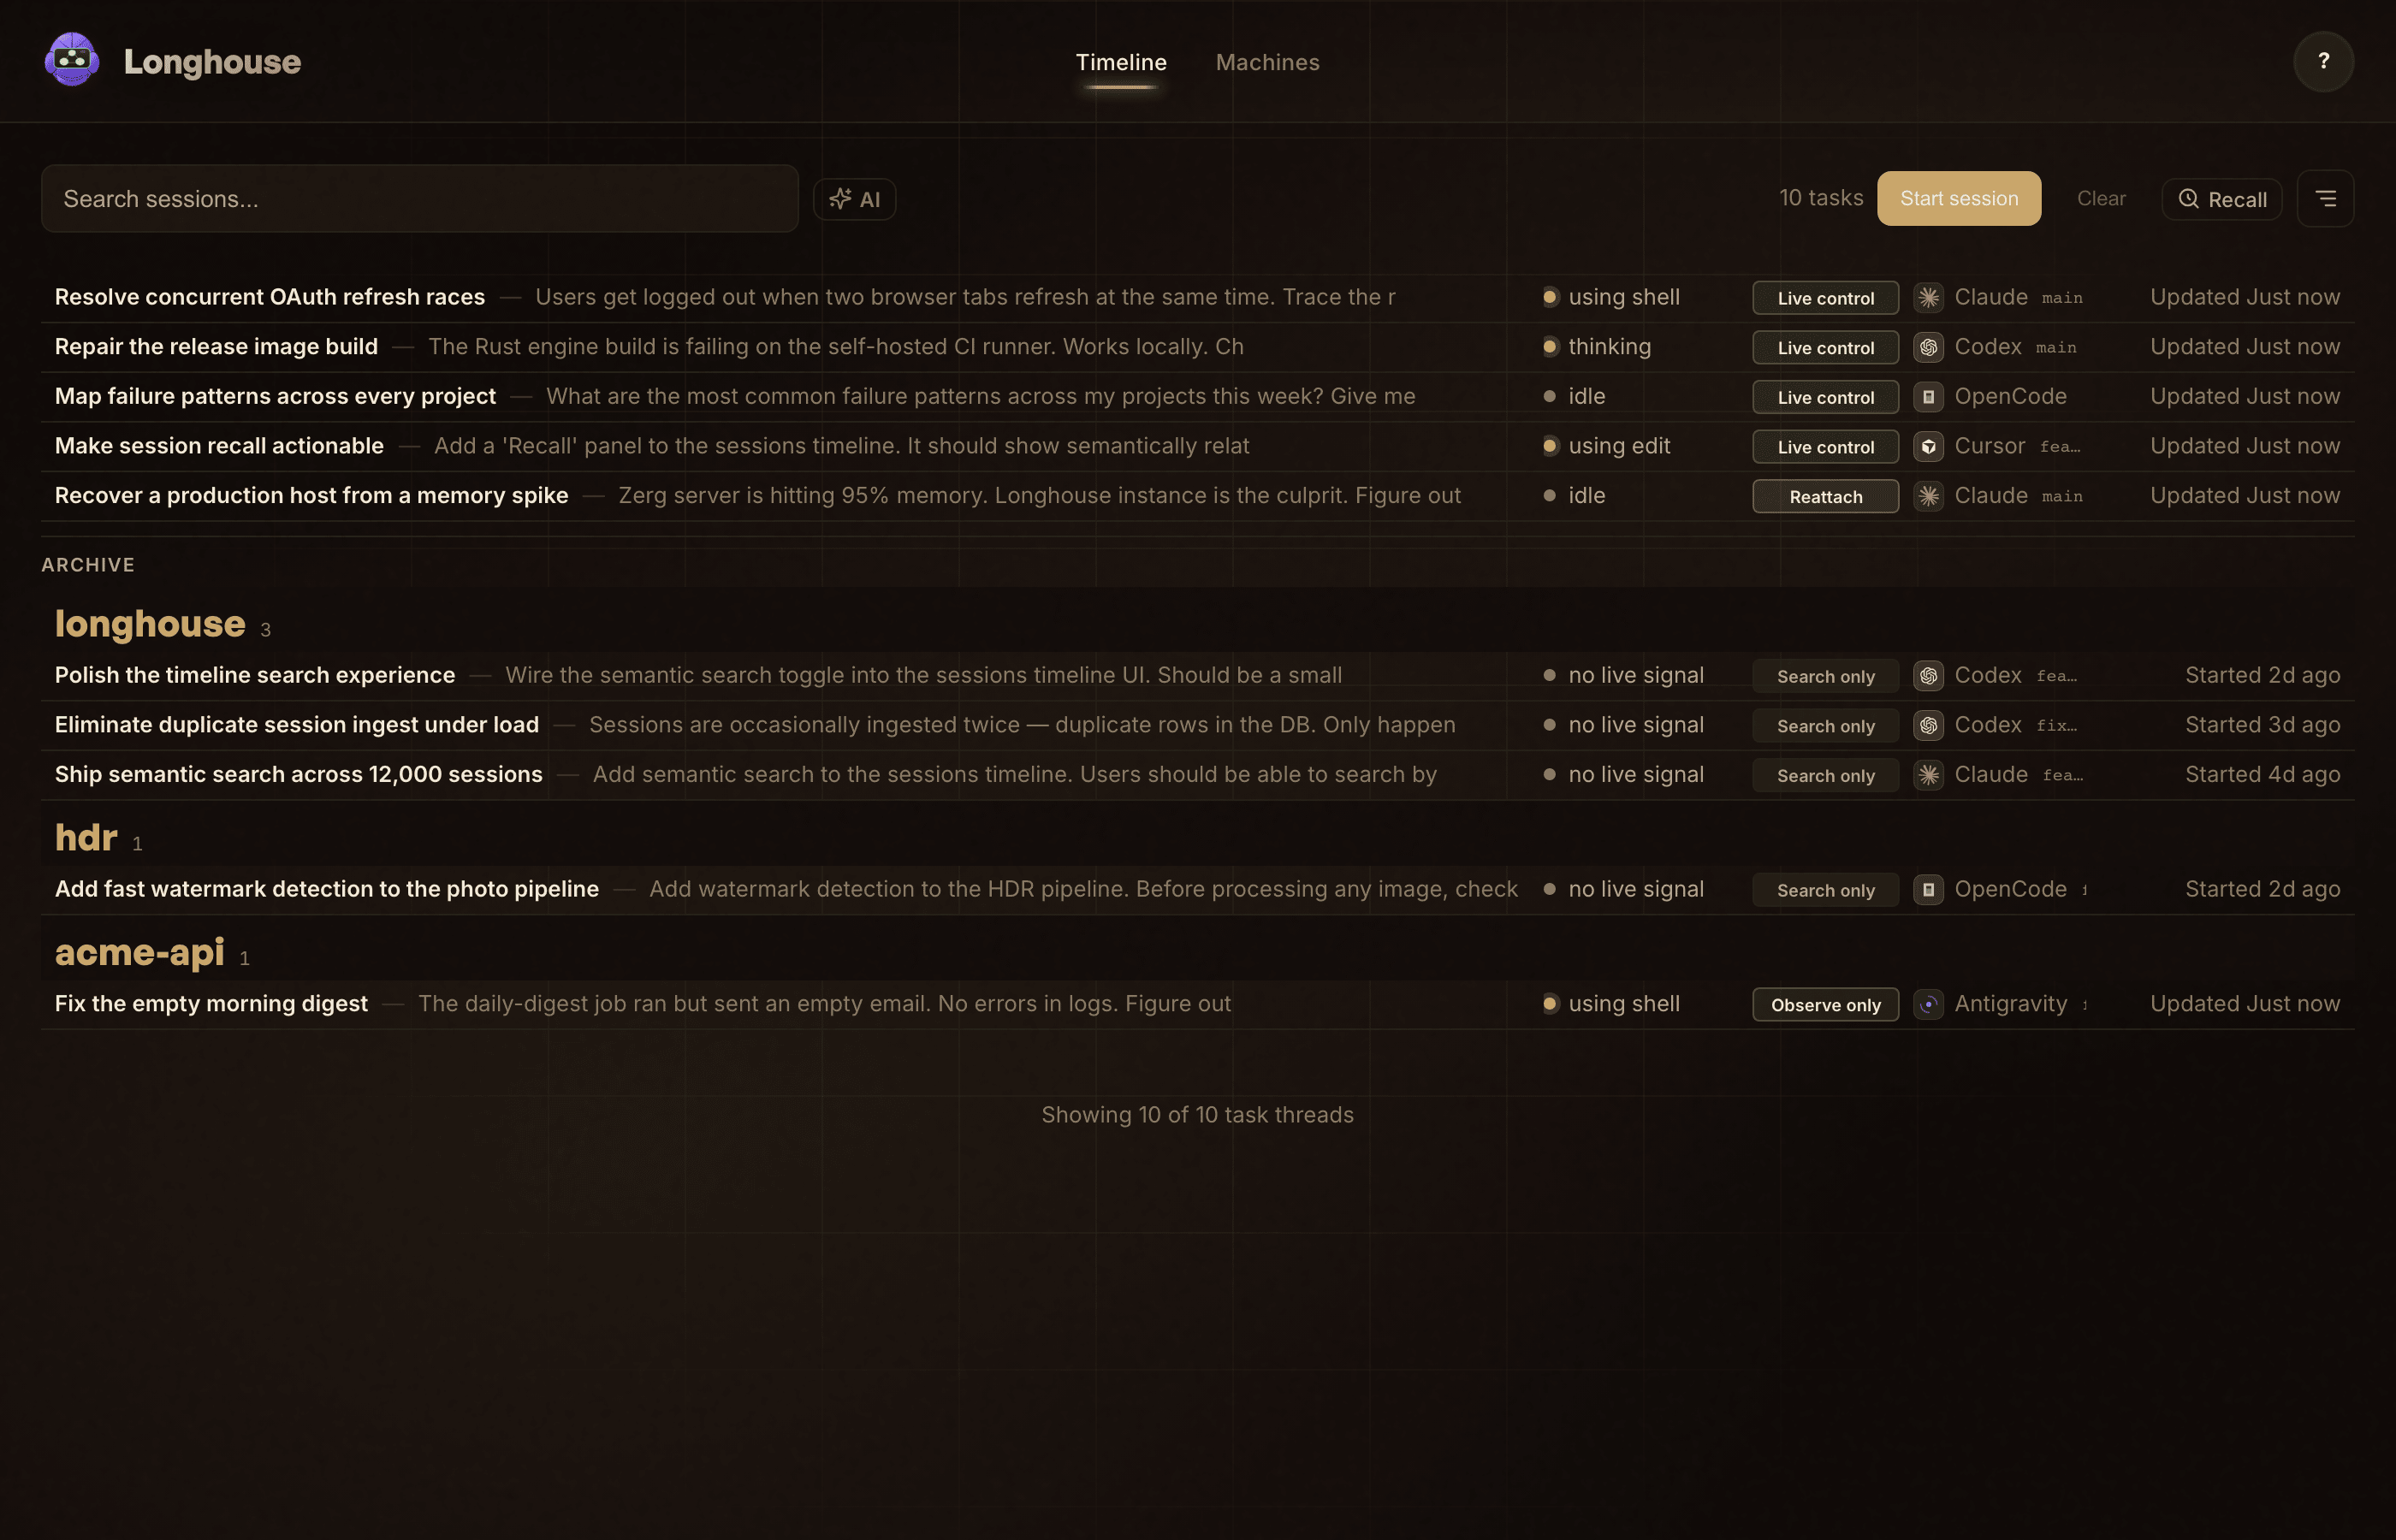Switch to the Timeline tab

pyautogui.click(x=1121, y=62)
